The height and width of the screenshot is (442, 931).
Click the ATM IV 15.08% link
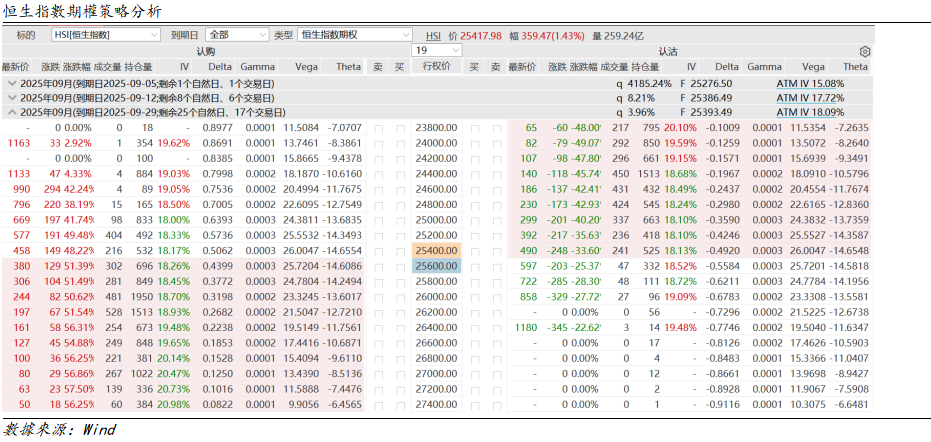coord(810,84)
